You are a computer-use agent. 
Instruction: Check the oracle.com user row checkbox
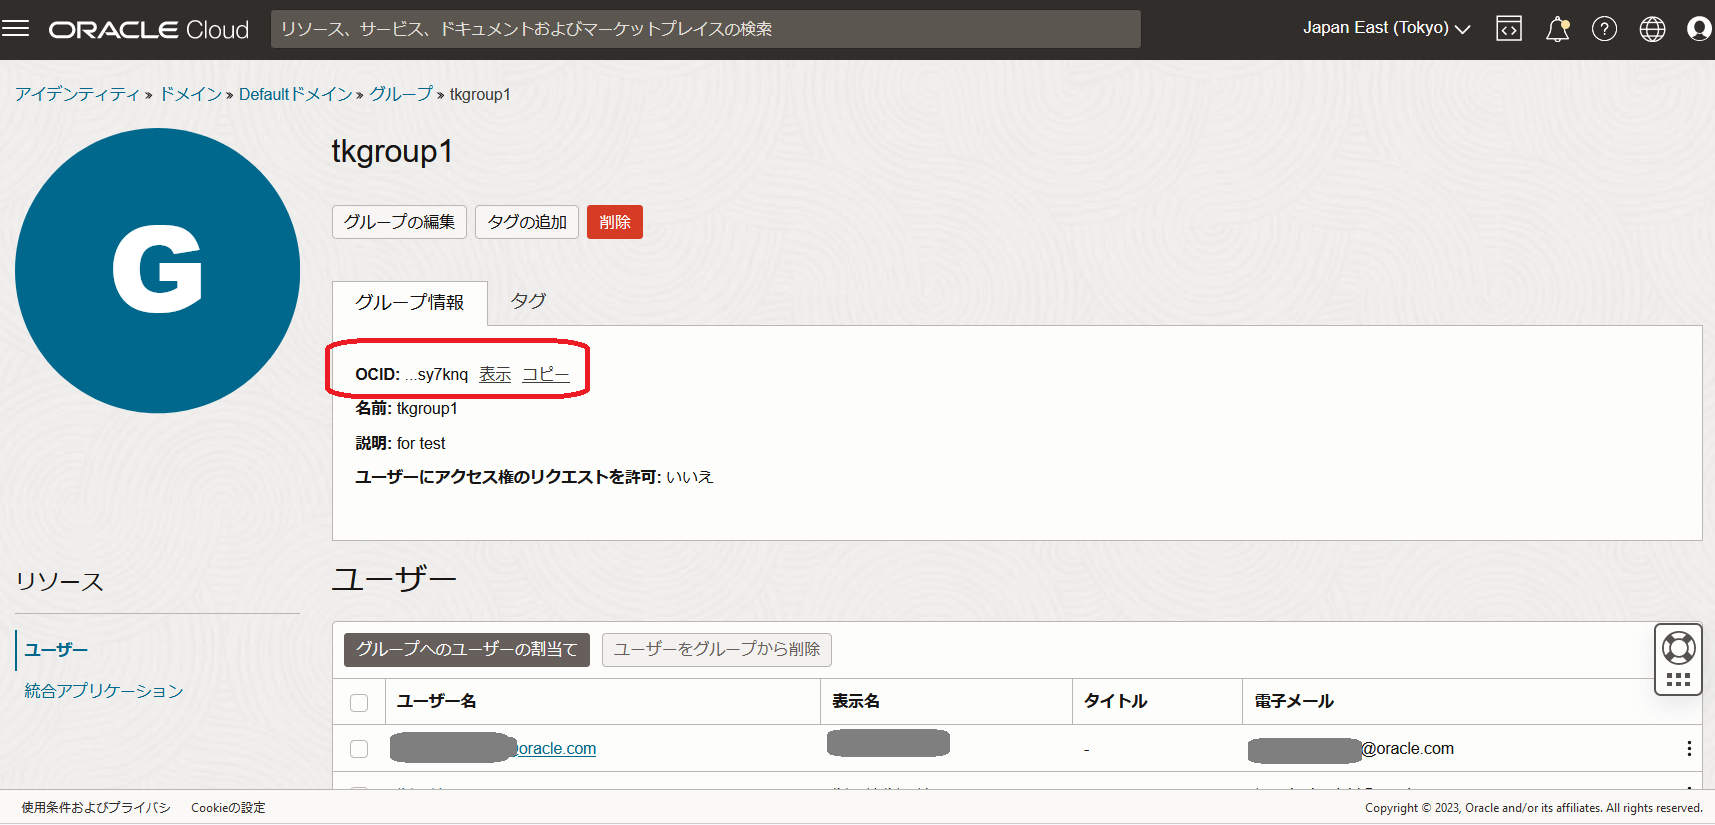[359, 749]
